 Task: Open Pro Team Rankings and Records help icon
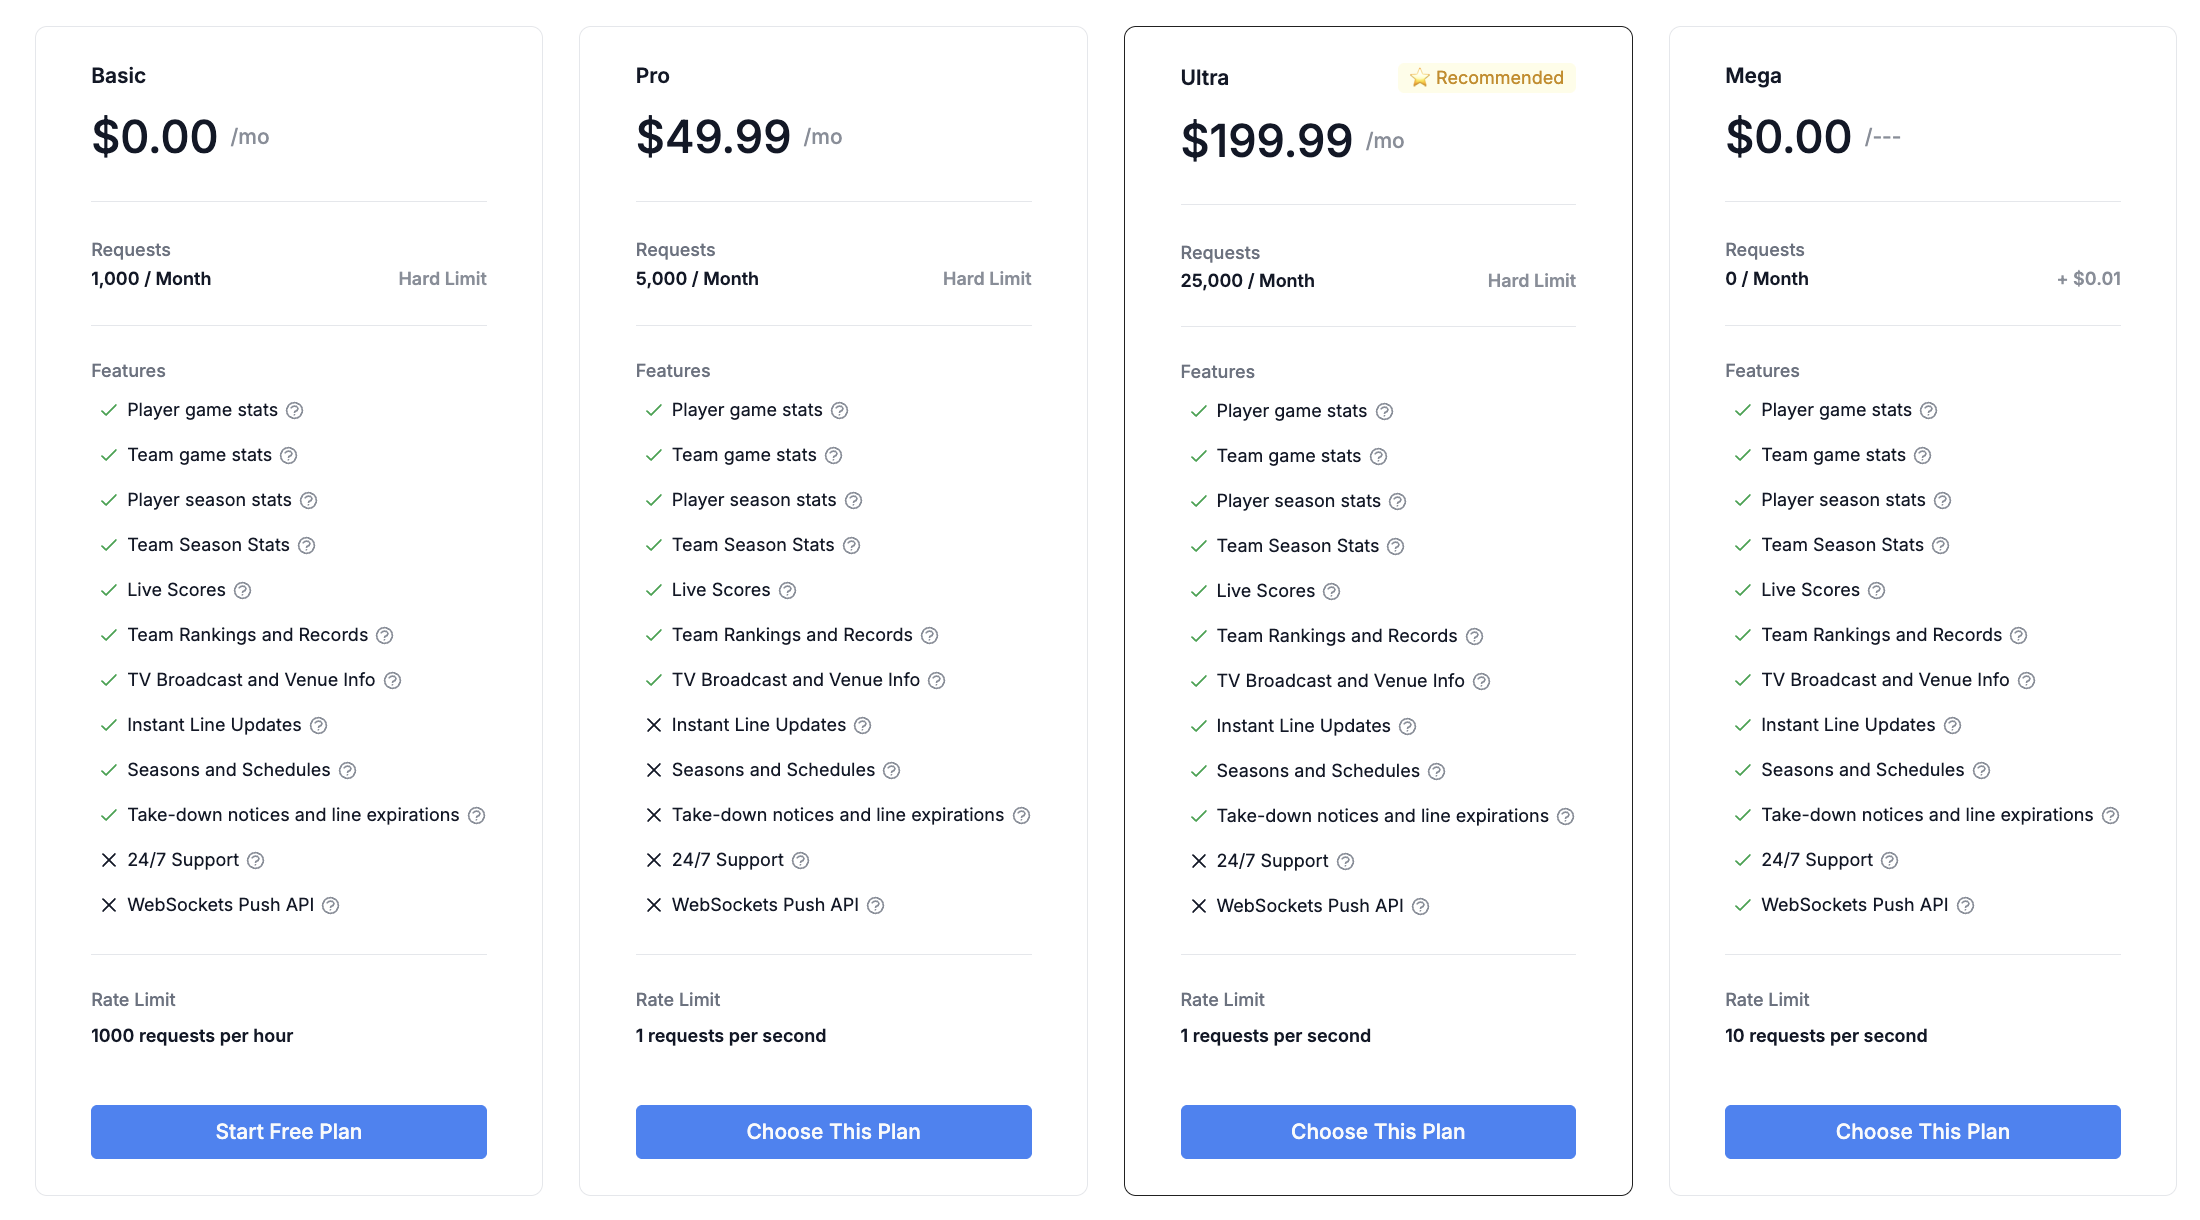[x=929, y=635]
